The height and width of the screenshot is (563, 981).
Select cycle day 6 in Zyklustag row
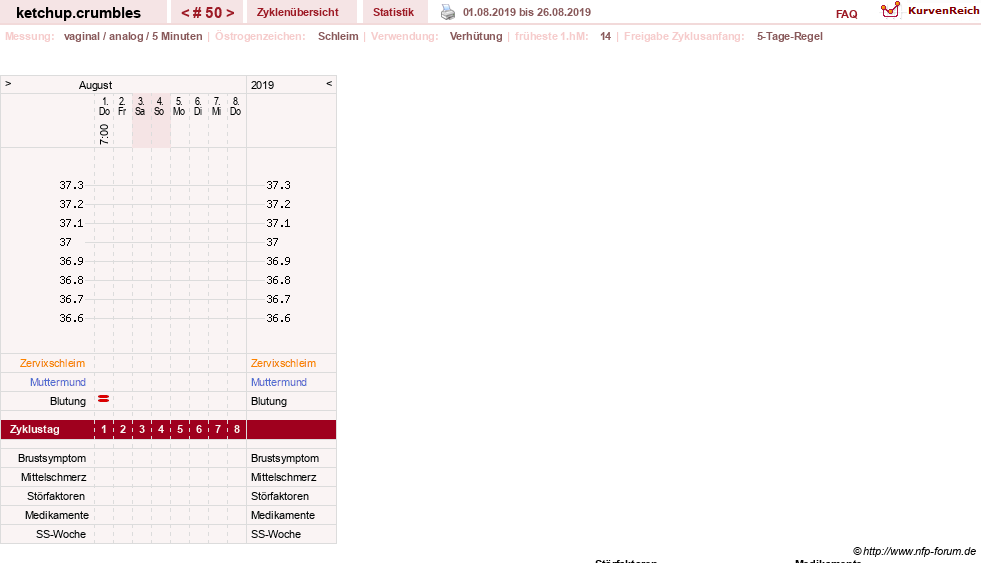pos(199,430)
